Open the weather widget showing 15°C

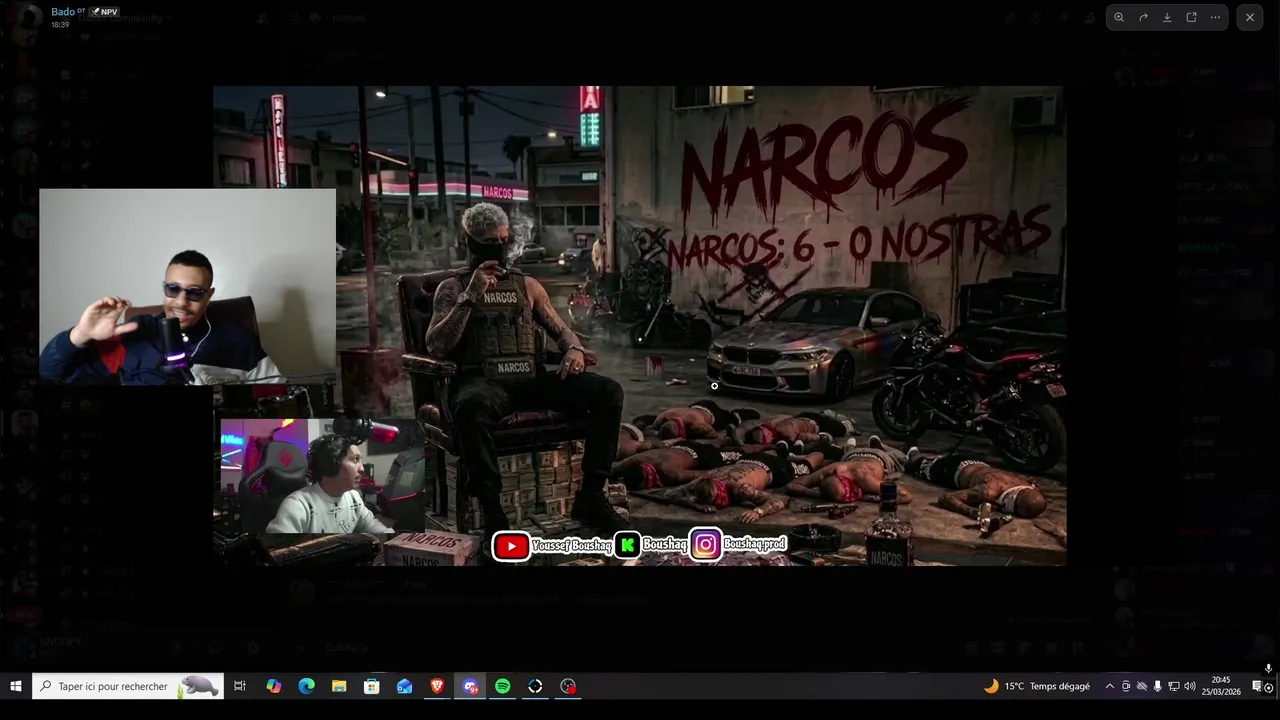(1037, 686)
